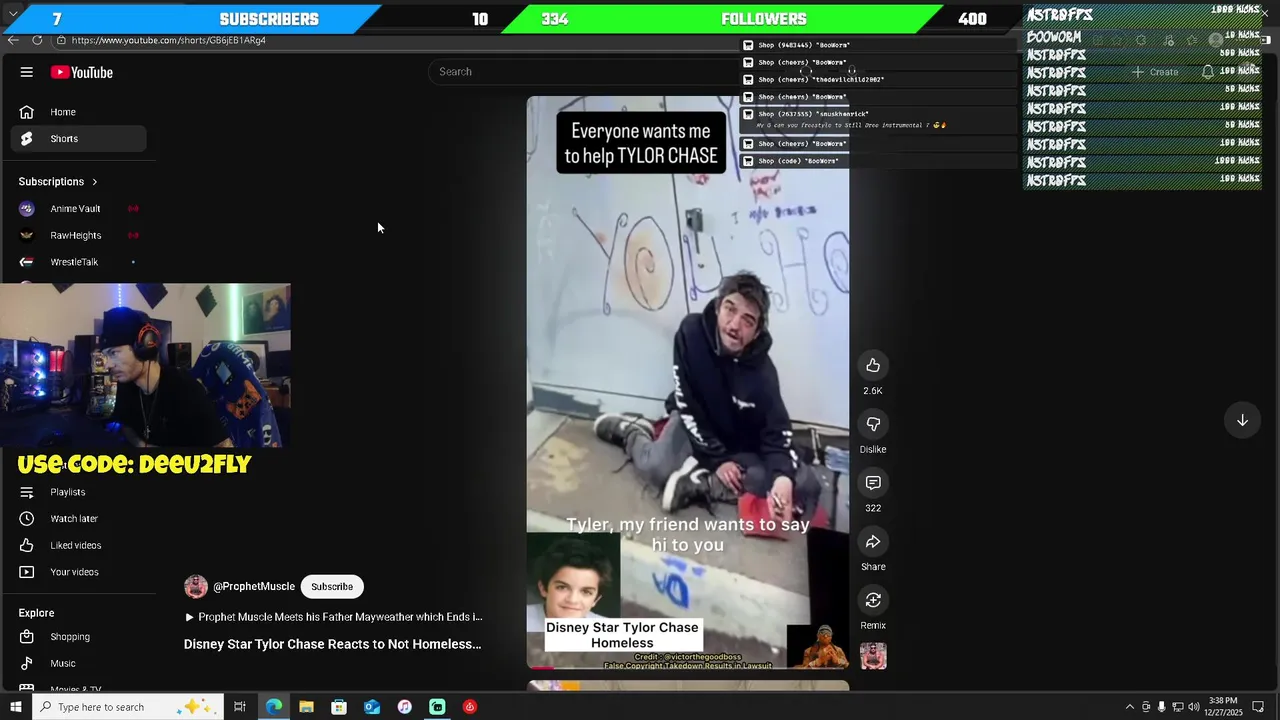Go to next short with down arrow
The width and height of the screenshot is (1280, 720).
click(x=1242, y=421)
